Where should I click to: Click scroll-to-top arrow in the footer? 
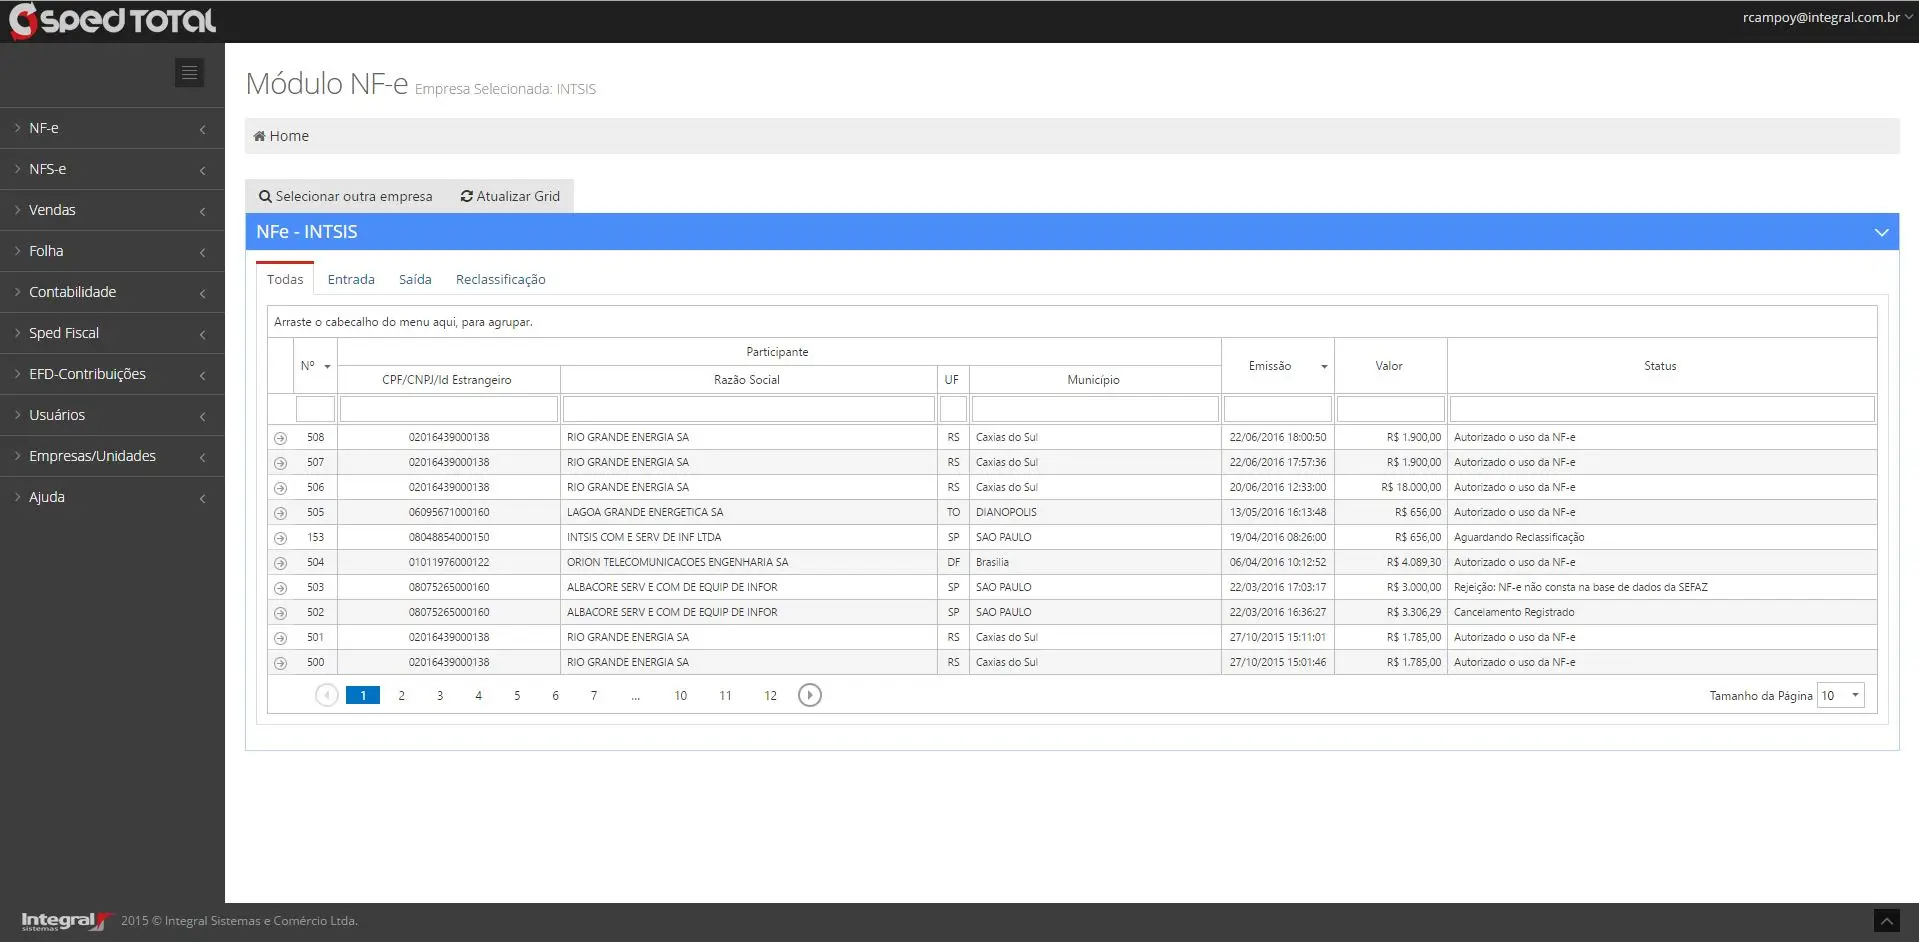click(1885, 920)
